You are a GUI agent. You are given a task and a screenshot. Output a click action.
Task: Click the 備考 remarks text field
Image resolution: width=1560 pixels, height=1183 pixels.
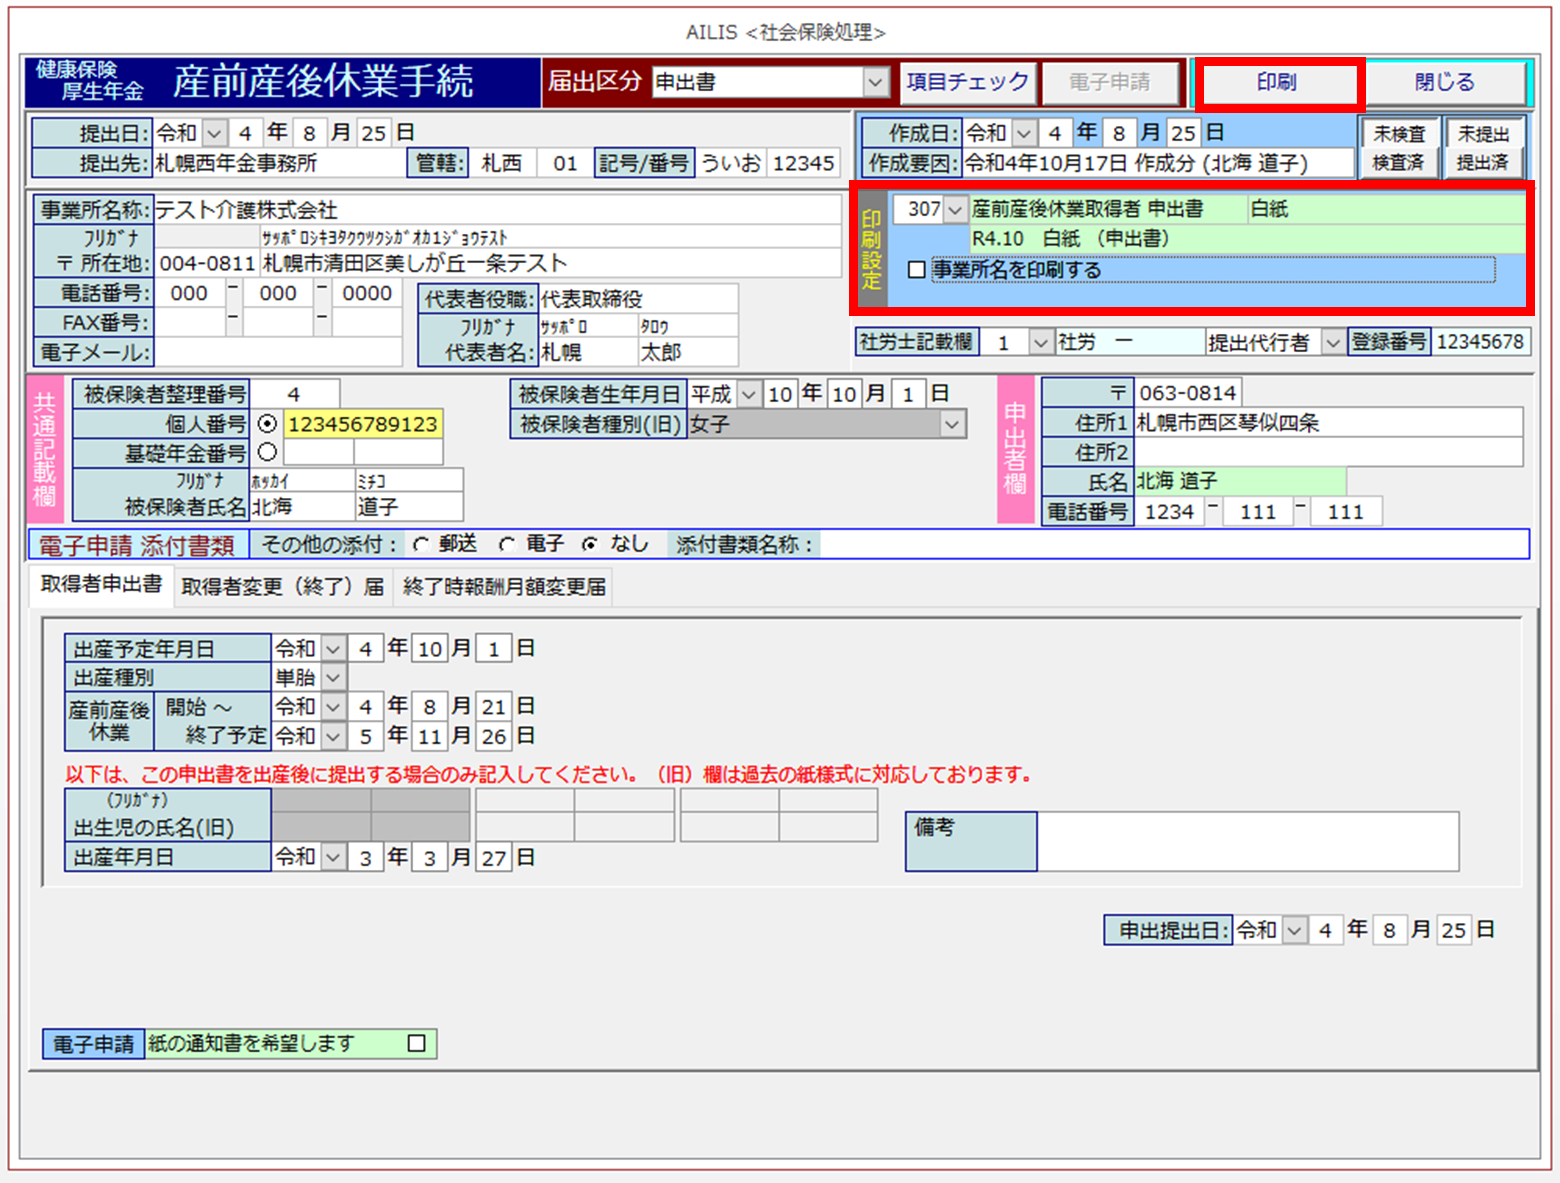coord(1247,841)
